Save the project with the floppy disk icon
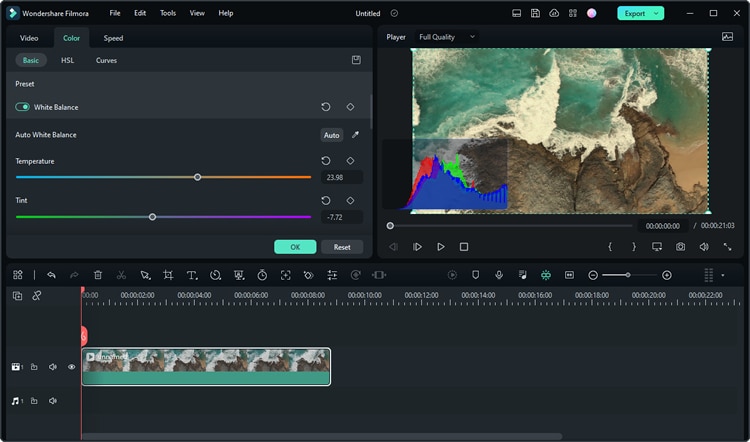Screen dimensions: 750x442 pos(536,13)
